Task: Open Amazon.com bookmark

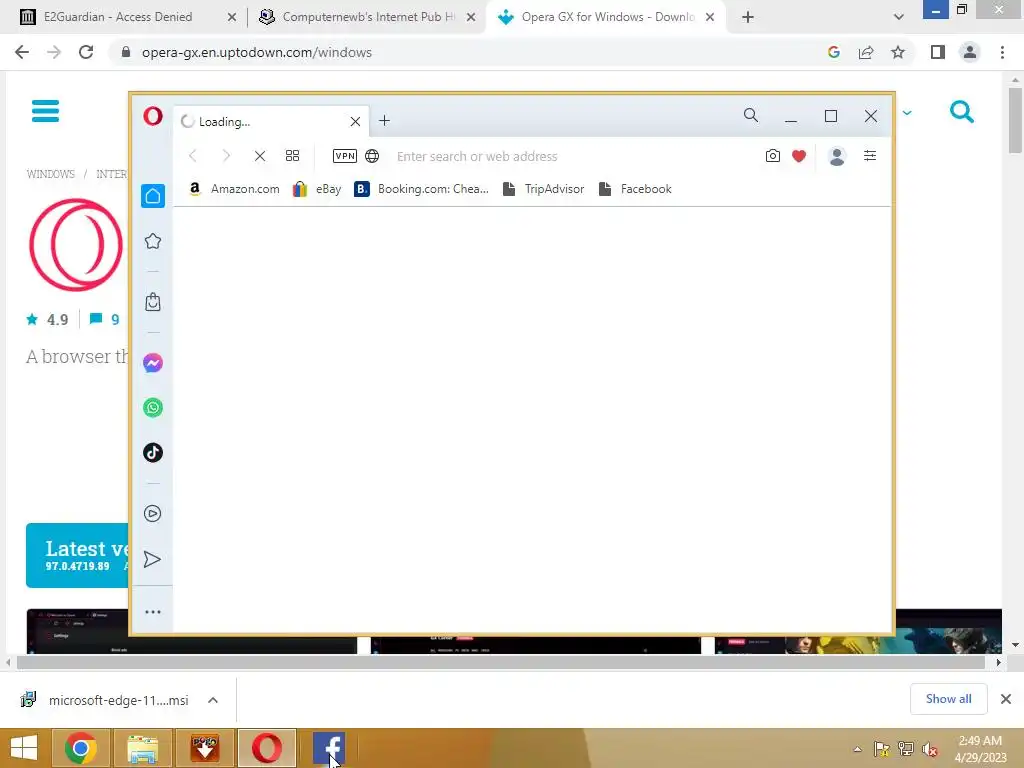Action: [234, 189]
